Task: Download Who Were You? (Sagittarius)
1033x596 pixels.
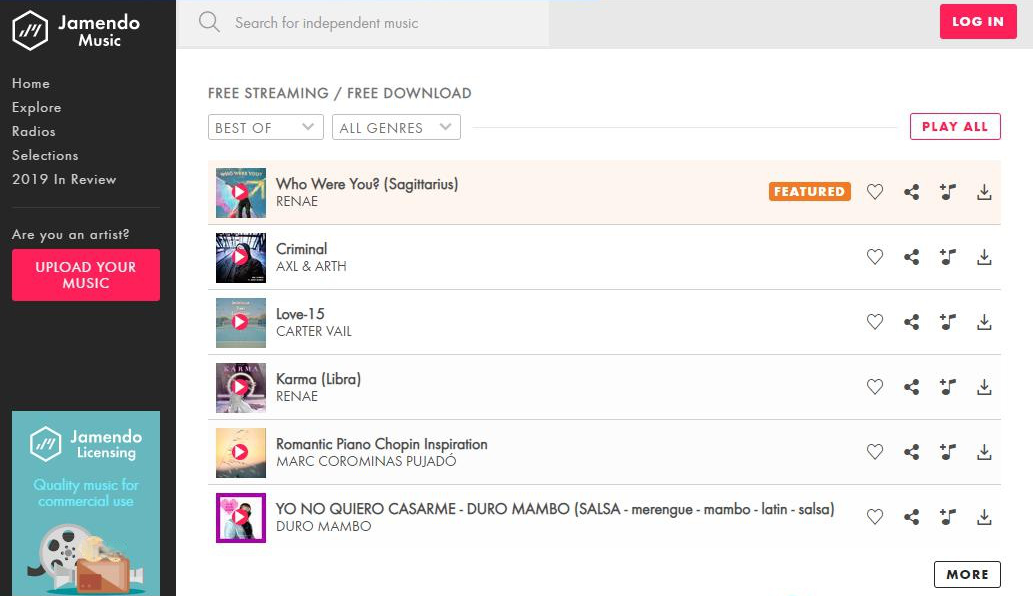Action: coord(984,192)
